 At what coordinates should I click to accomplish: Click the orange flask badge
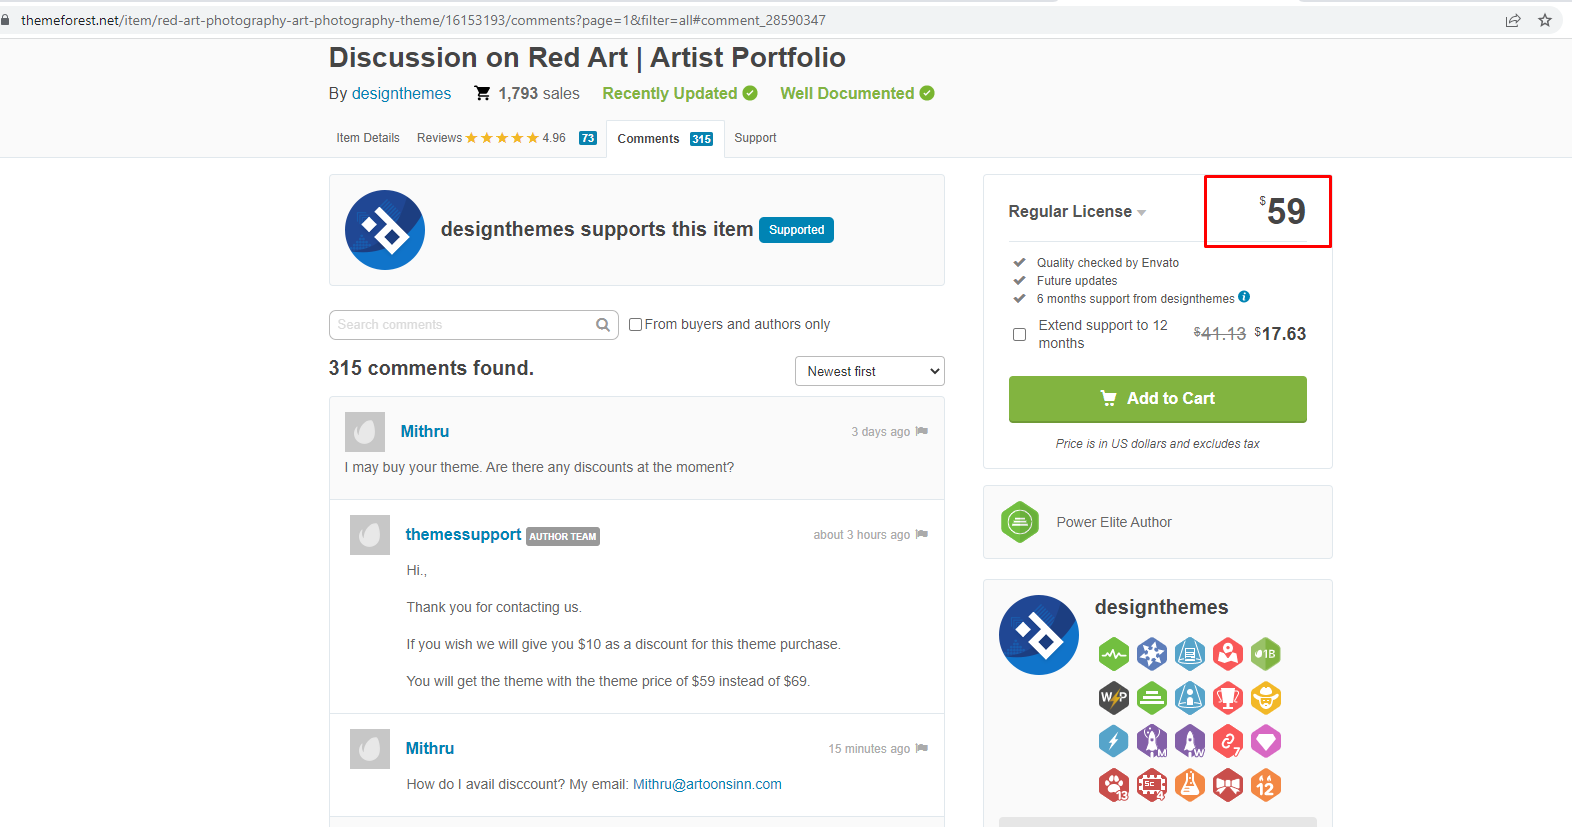pos(1189,785)
